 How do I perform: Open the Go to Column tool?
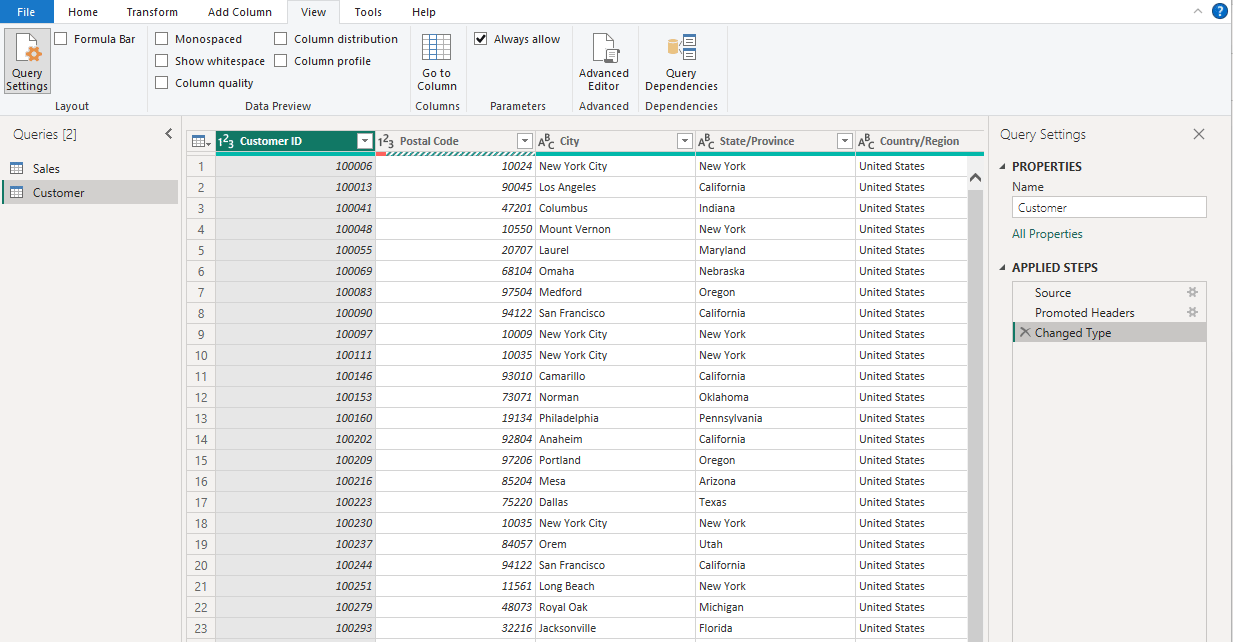[437, 61]
